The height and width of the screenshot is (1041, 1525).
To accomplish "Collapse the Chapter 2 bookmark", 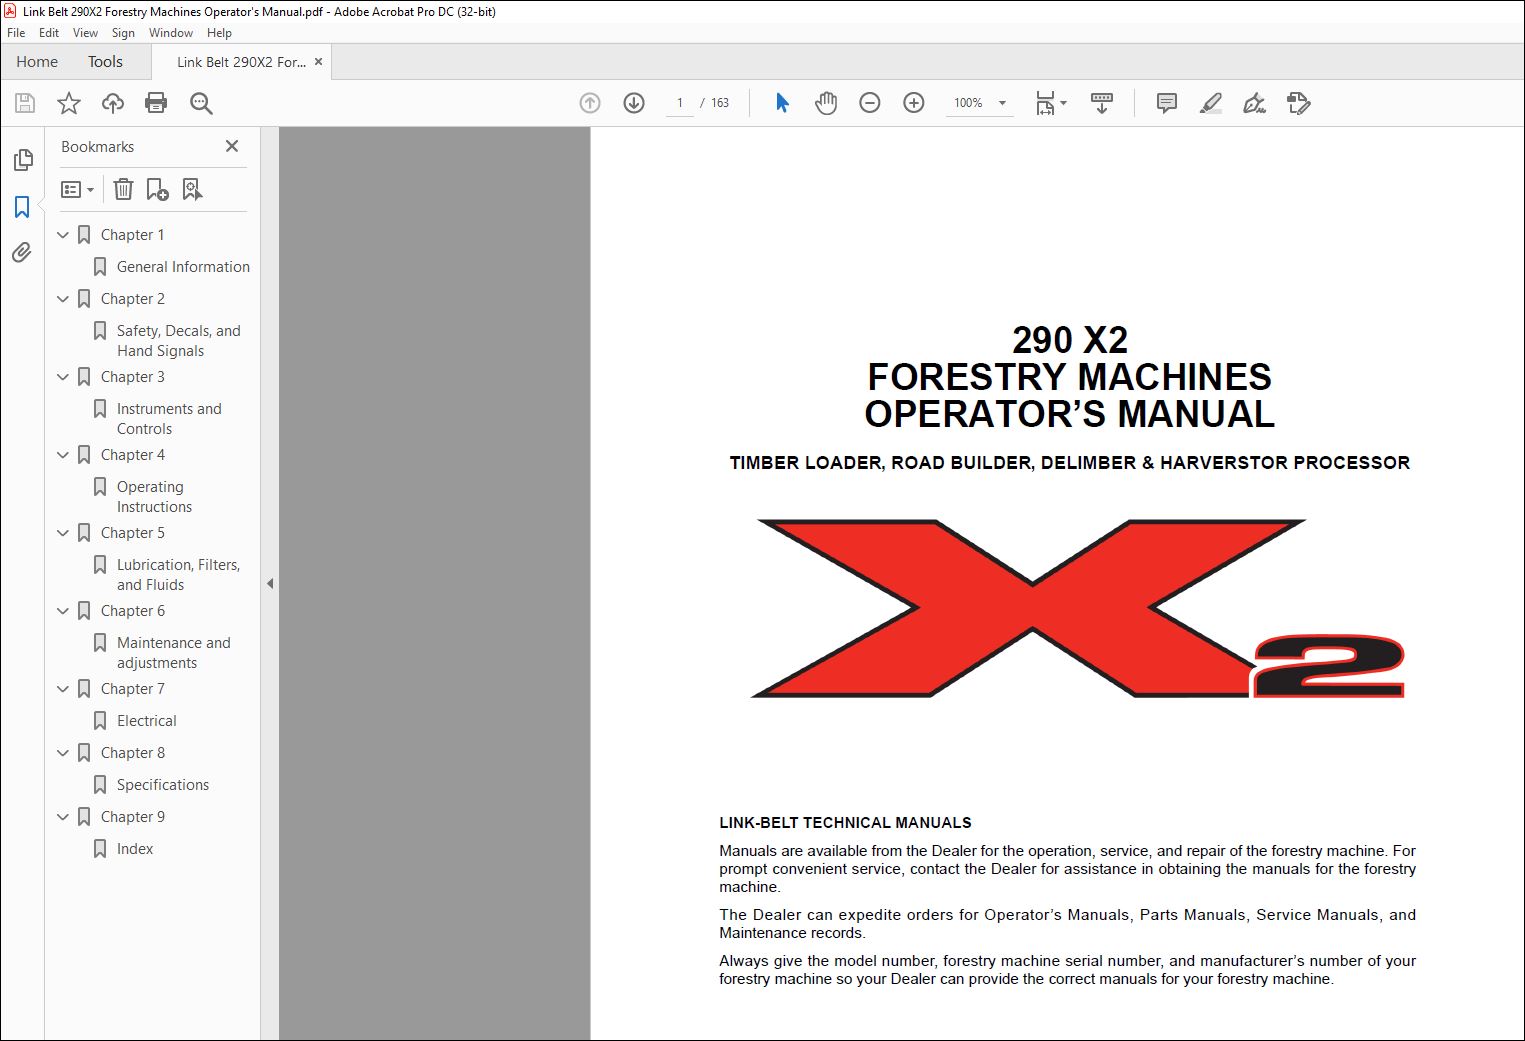I will (63, 299).
